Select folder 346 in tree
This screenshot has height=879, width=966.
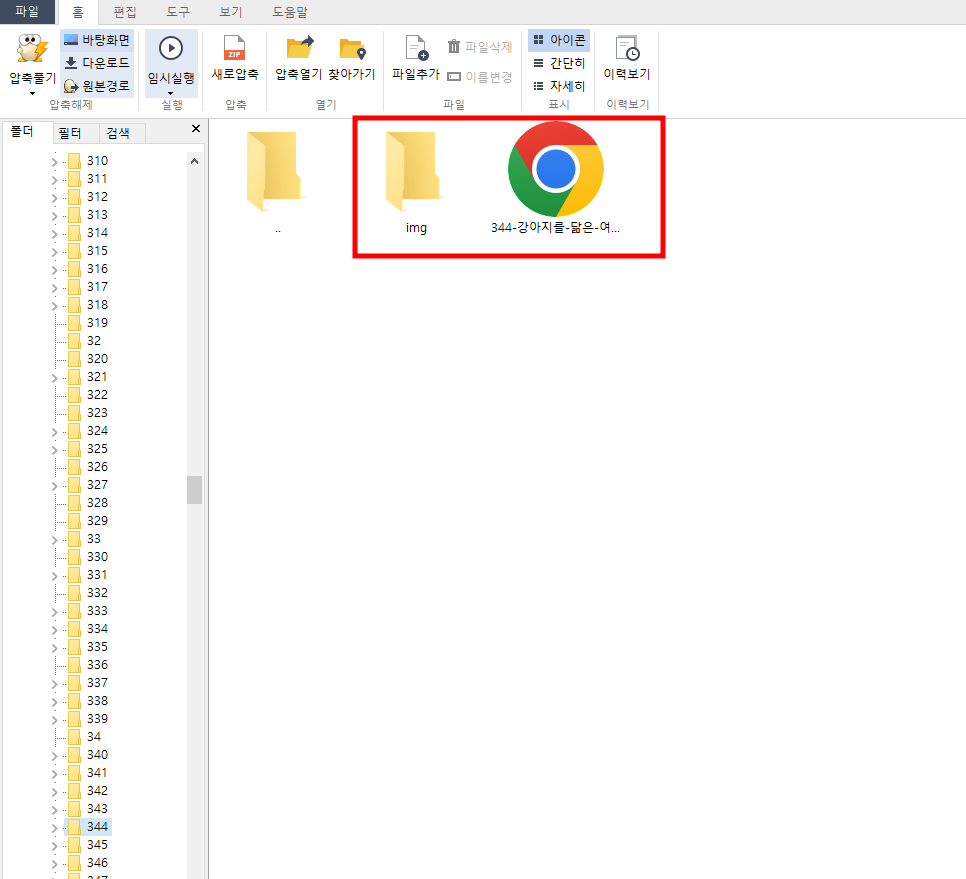click(97, 862)
